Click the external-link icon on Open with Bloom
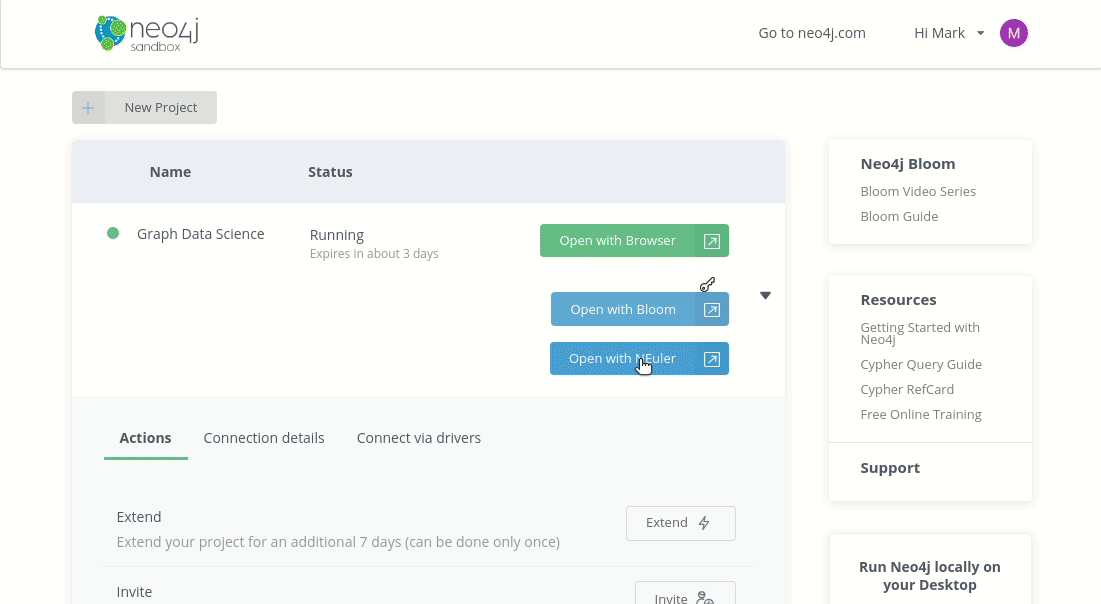The image size is (1101, 604). tap(711, 309)
